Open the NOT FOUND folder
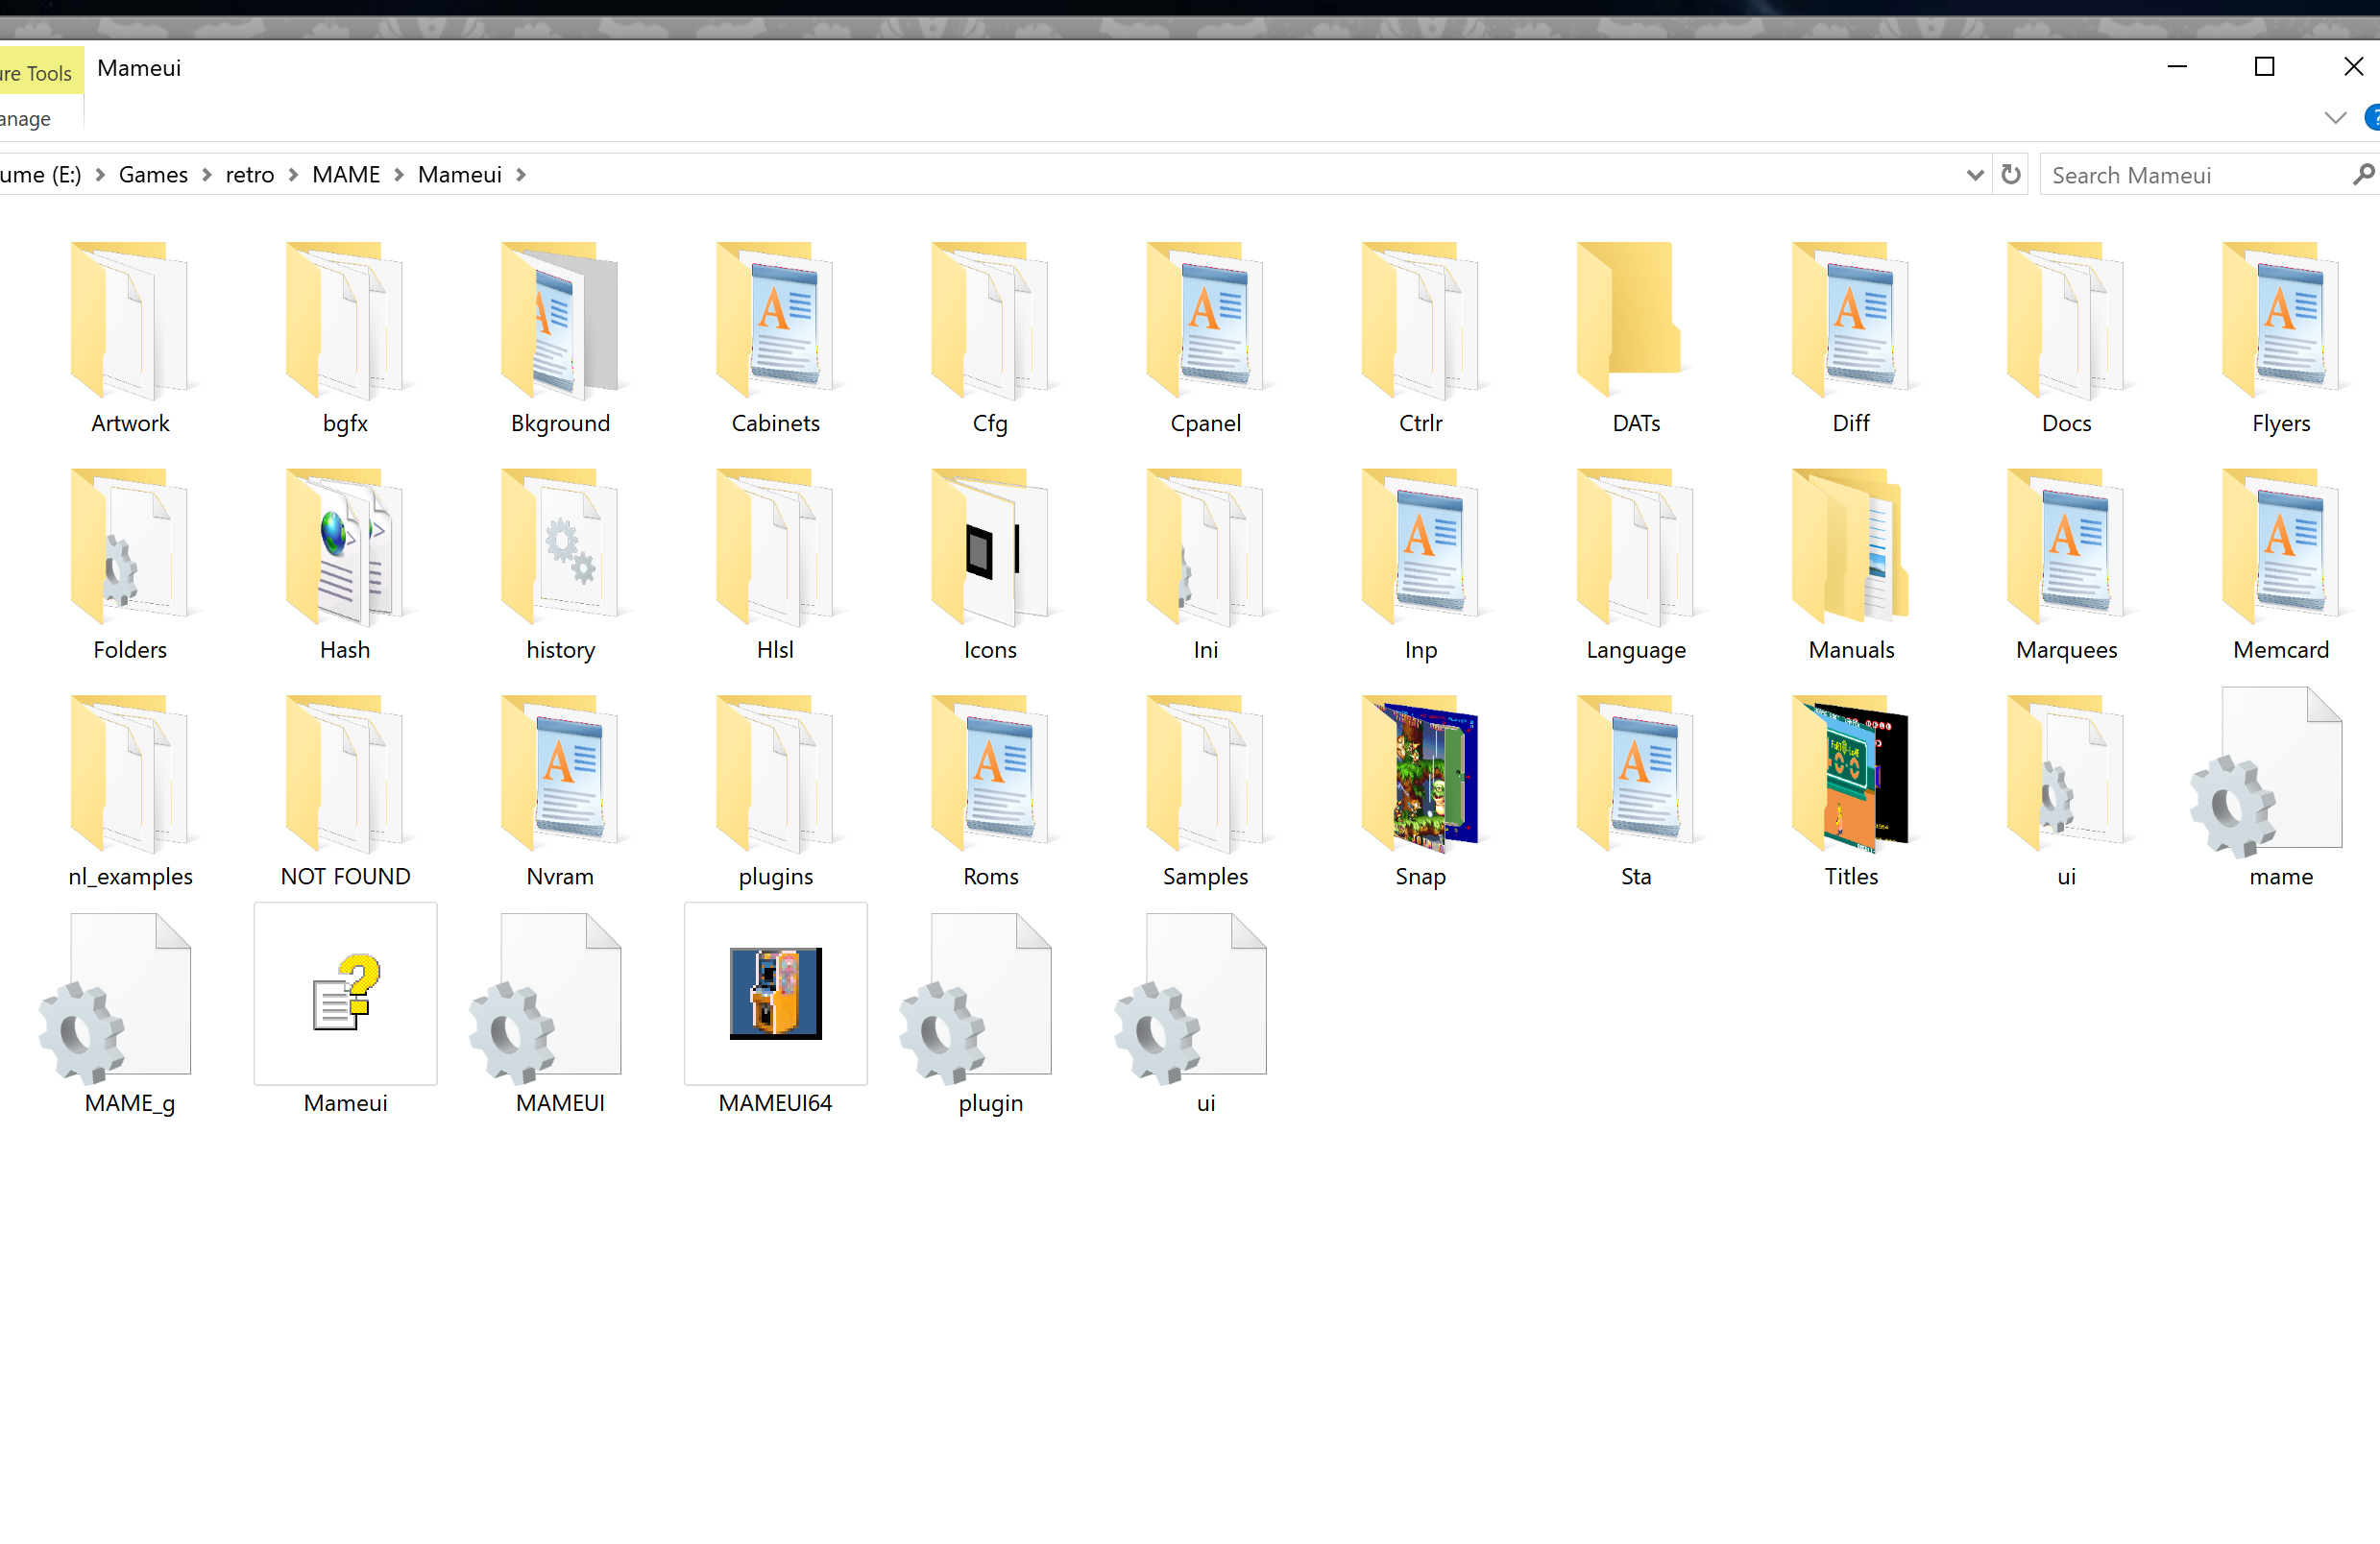The image size is (2380, 1544). pos(345,792)
